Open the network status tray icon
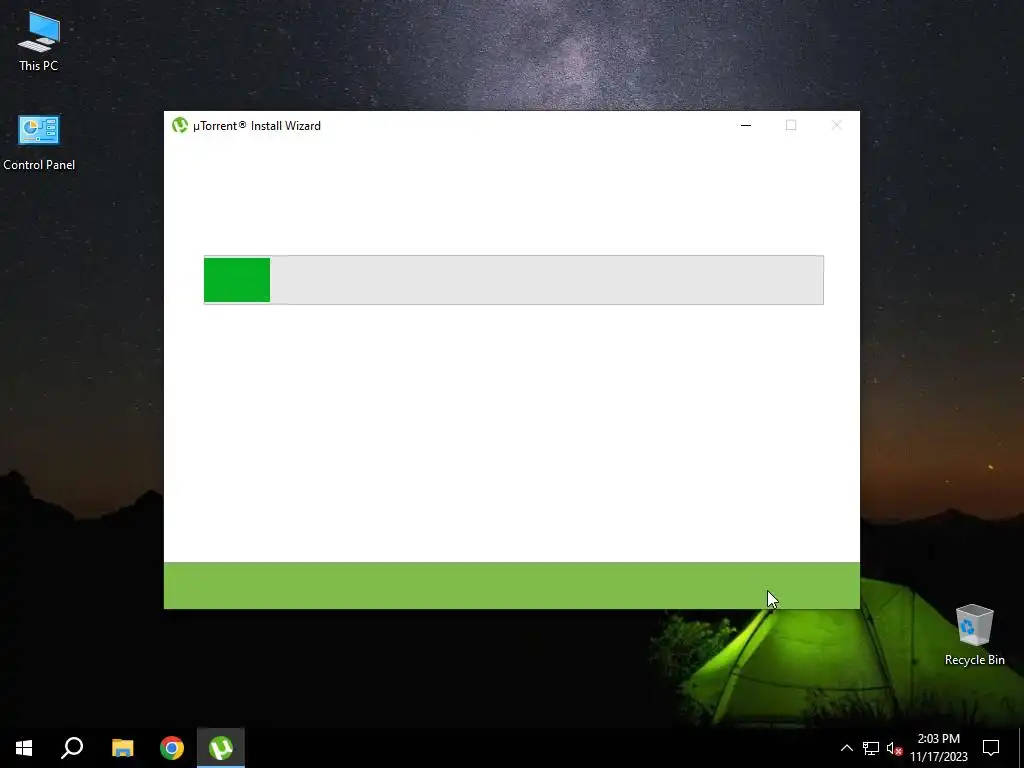Screen dimensions: 1024x768 pos(871,748)
